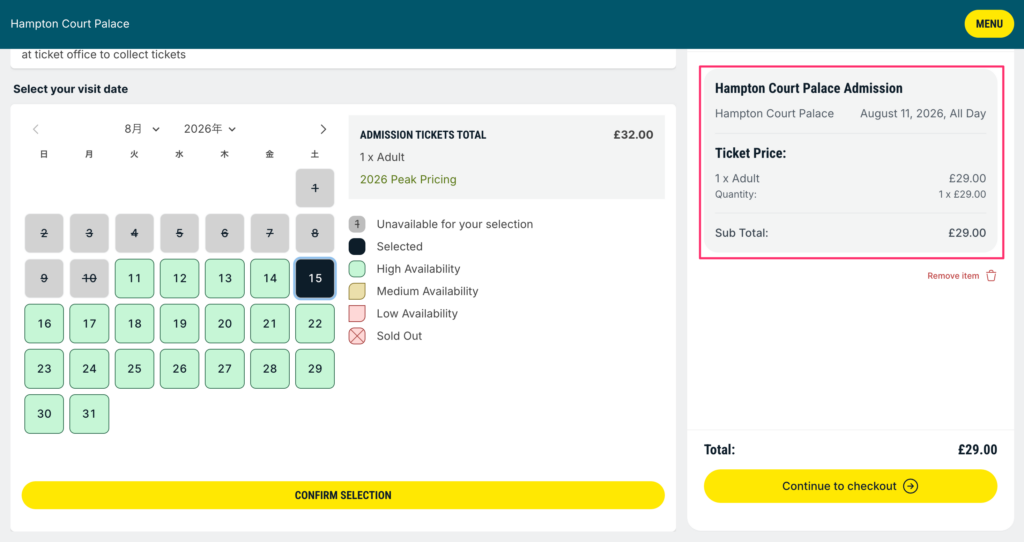Select August 11 on the calendar
The height and width of the screenshot is (542, 1024).
pyautogui.click(x=135, y=278)
